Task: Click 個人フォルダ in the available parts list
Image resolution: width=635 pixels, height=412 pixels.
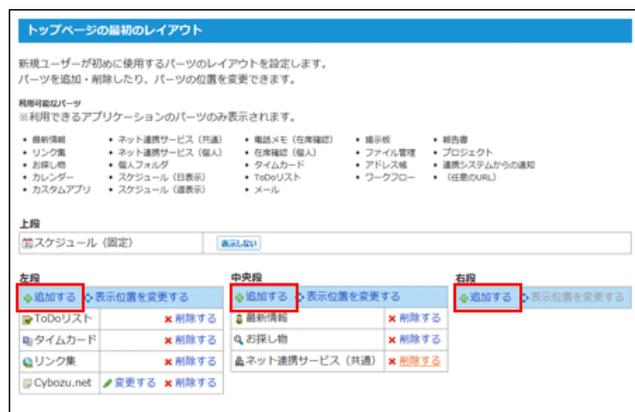Action: (143, 165)
